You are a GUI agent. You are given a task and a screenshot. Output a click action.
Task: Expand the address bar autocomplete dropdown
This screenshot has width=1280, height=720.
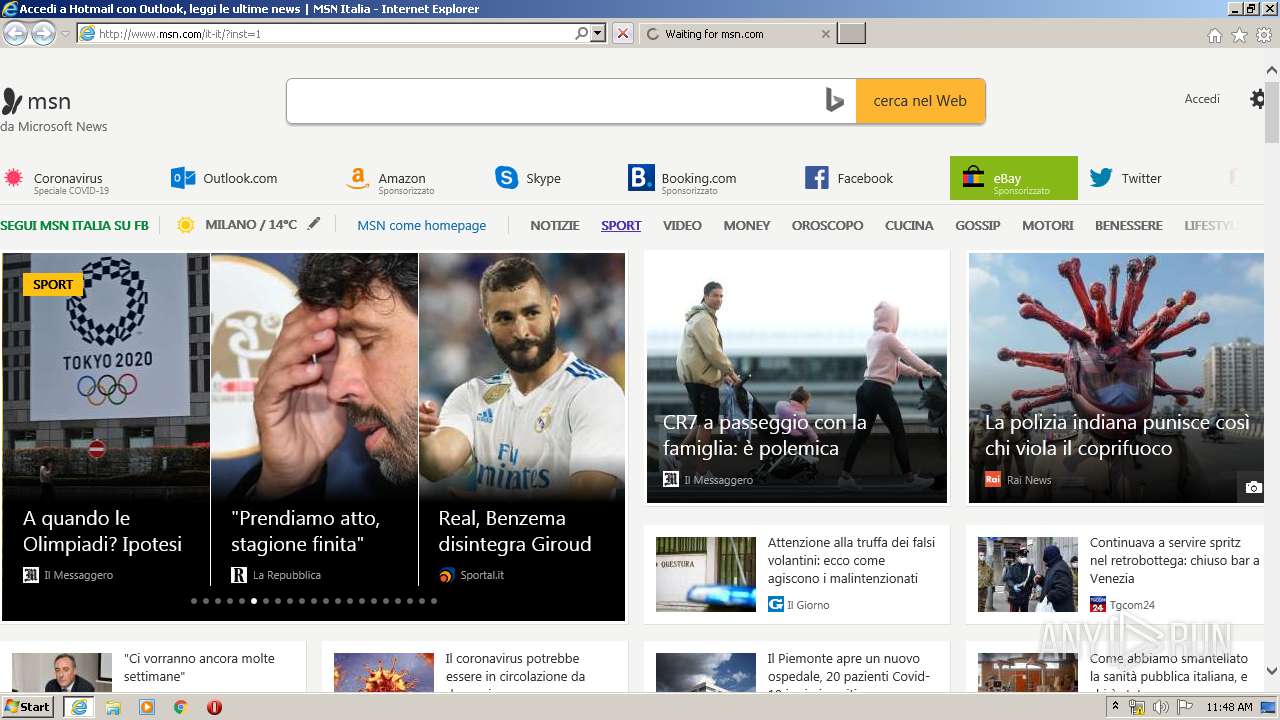598,33
